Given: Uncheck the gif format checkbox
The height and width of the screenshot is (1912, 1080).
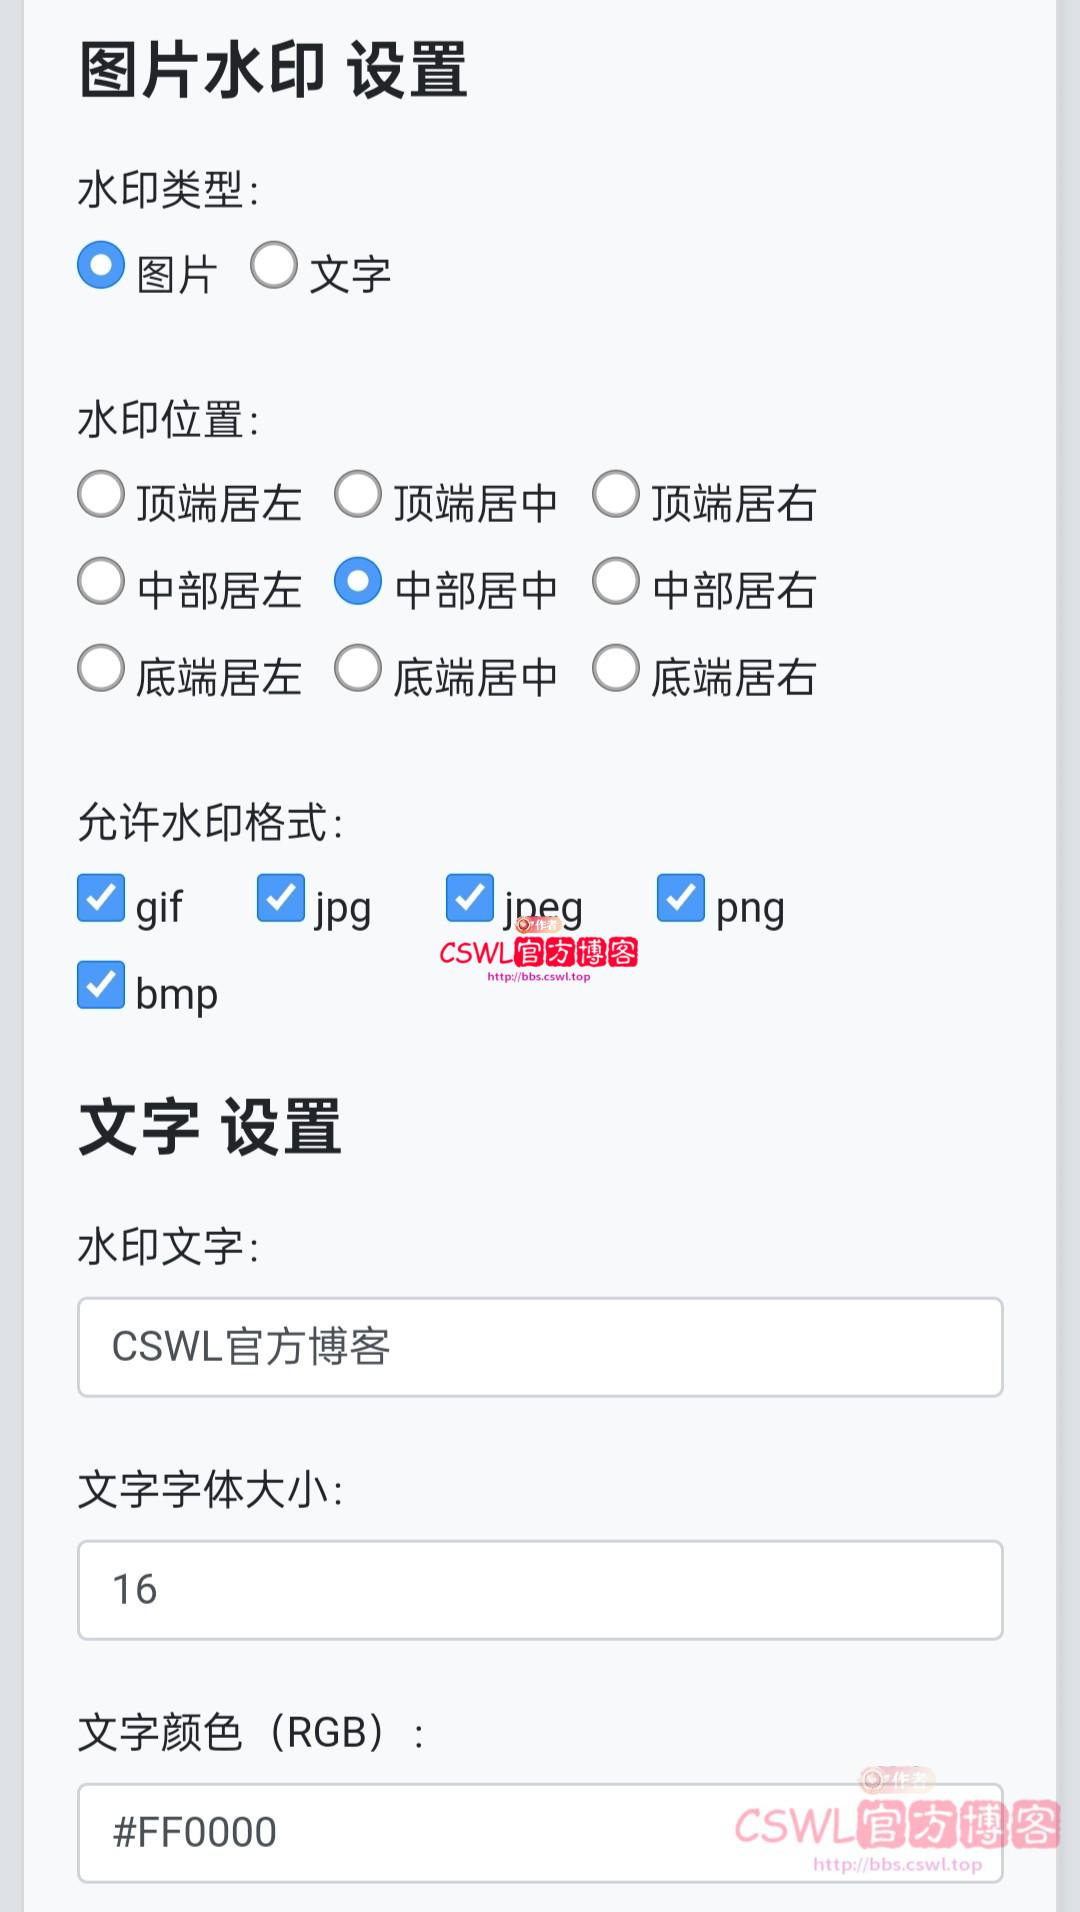Looking at the screenshot, I should (x=101, y=898).
